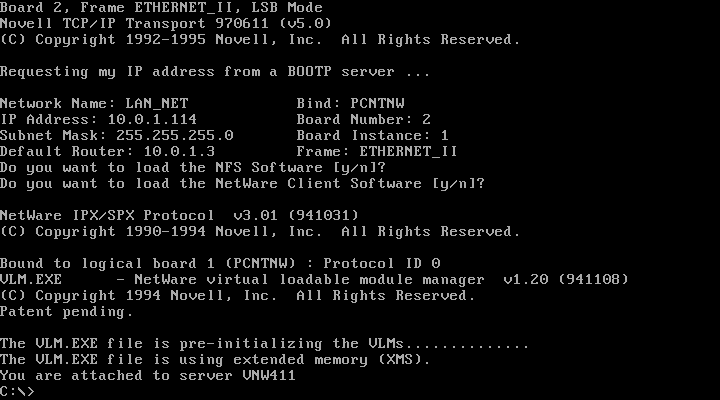
Task: Click the extended memory (XMS) line
Action: (215, 360)
